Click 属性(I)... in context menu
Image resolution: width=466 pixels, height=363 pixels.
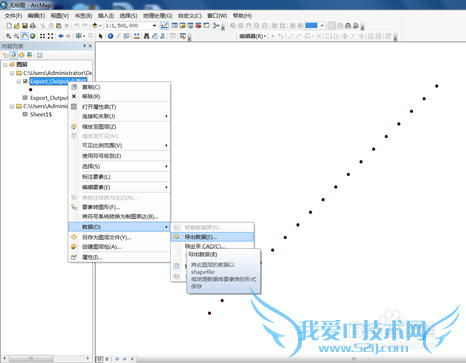(x=119, y=257)
